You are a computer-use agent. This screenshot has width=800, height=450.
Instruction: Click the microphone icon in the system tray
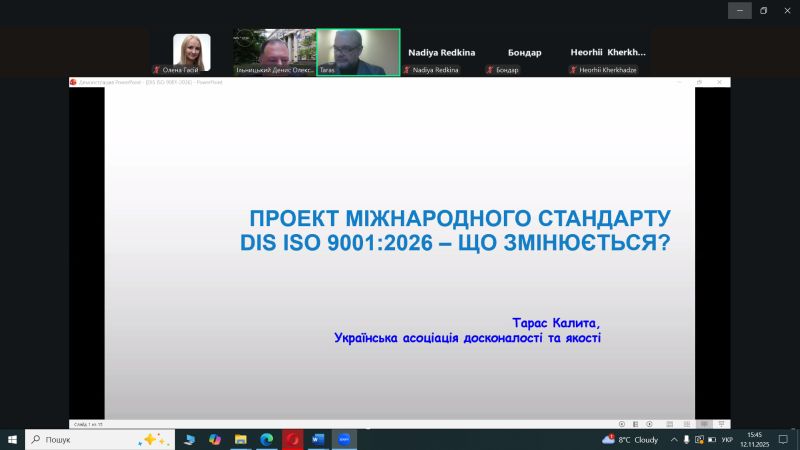[687, 439]
